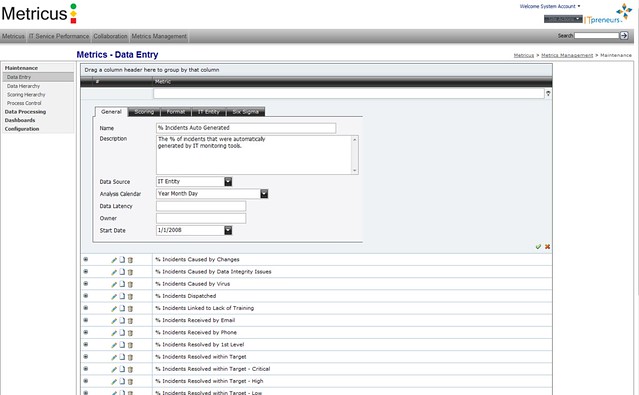Click the search go arrow button
The width and height of the screenshot is (639, 395).
click(x=624, y=36)
